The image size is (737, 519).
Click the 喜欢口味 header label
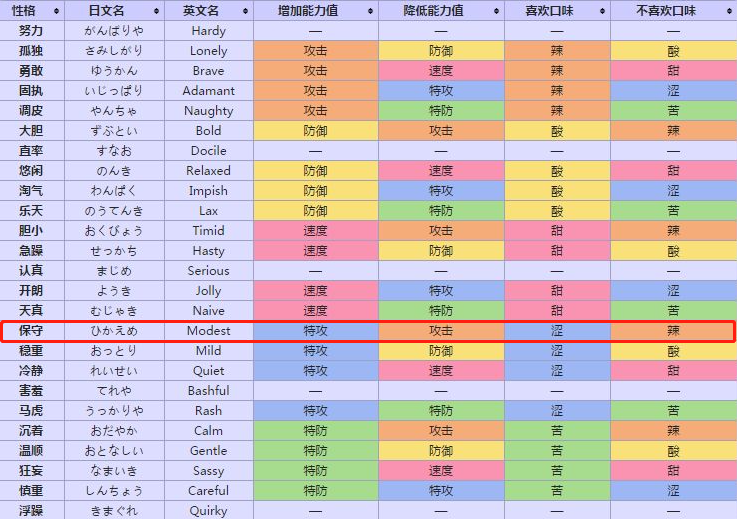[x=549, y=10]
